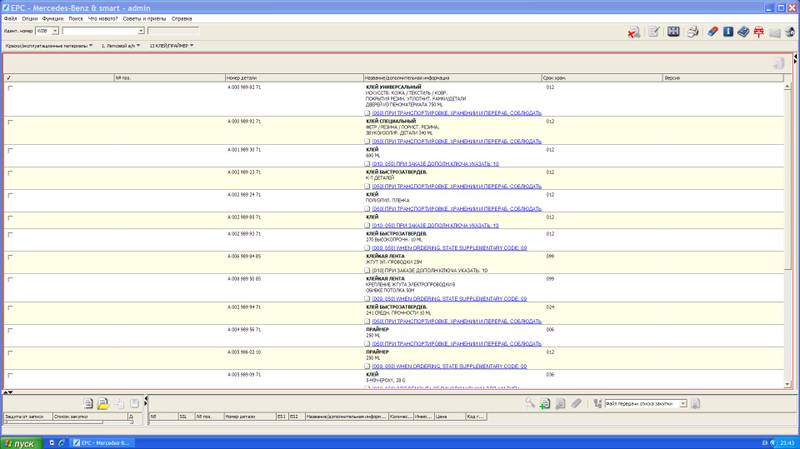This screenshot has width=800, height=449.
Task: Click the paperclip icon in bottom toolbar
Action: point(576,404)
